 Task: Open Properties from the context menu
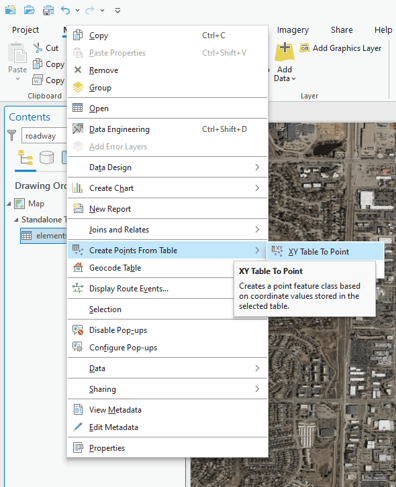click(167, 448)
